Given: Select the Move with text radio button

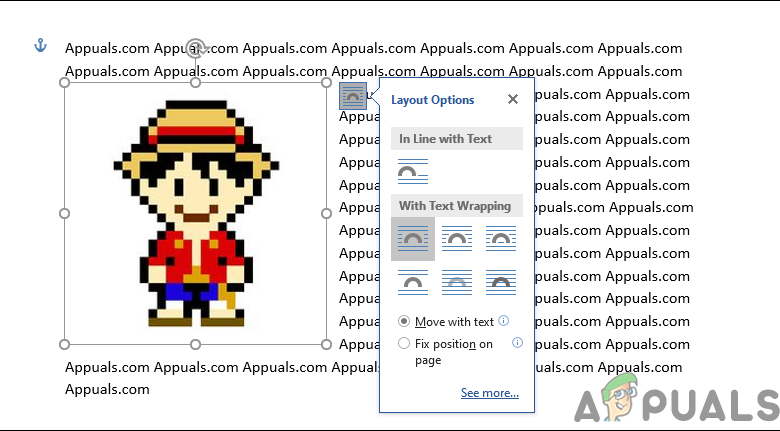Looking at the screenshot, I should pyautogui.click(x=404, y=322).
